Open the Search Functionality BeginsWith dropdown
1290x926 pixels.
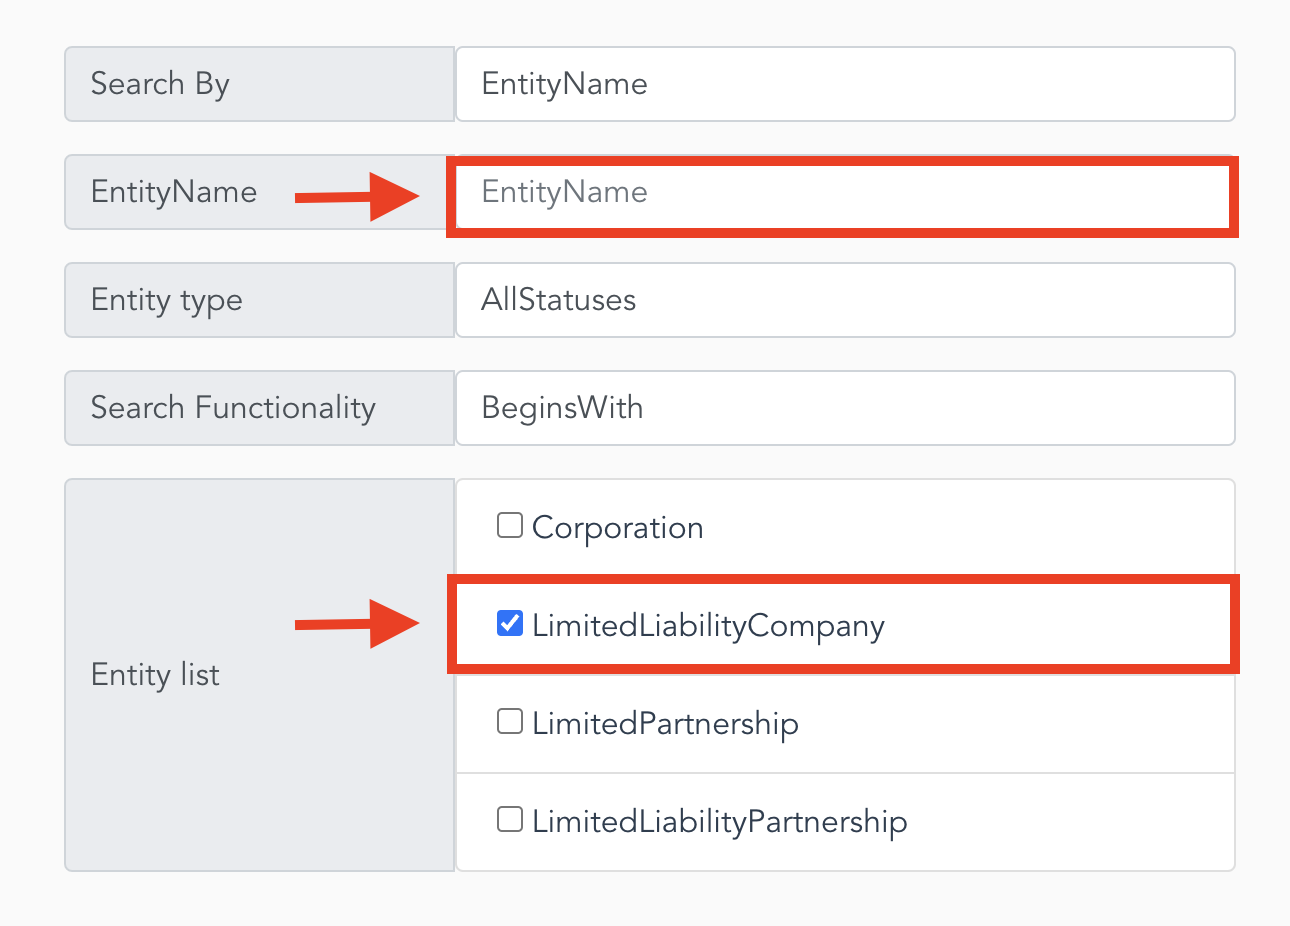point(845,408)
